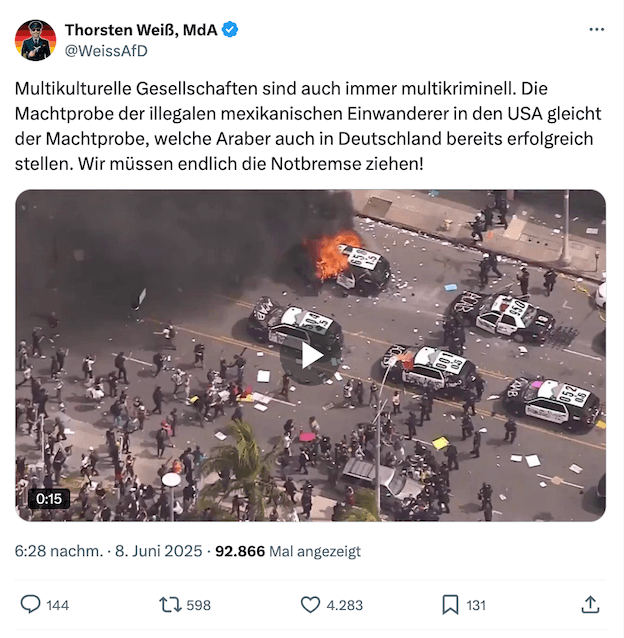This screenshot has height=638, width=624.
Task: Click the 0:15 video duration badge
Action: click(49, 499)
